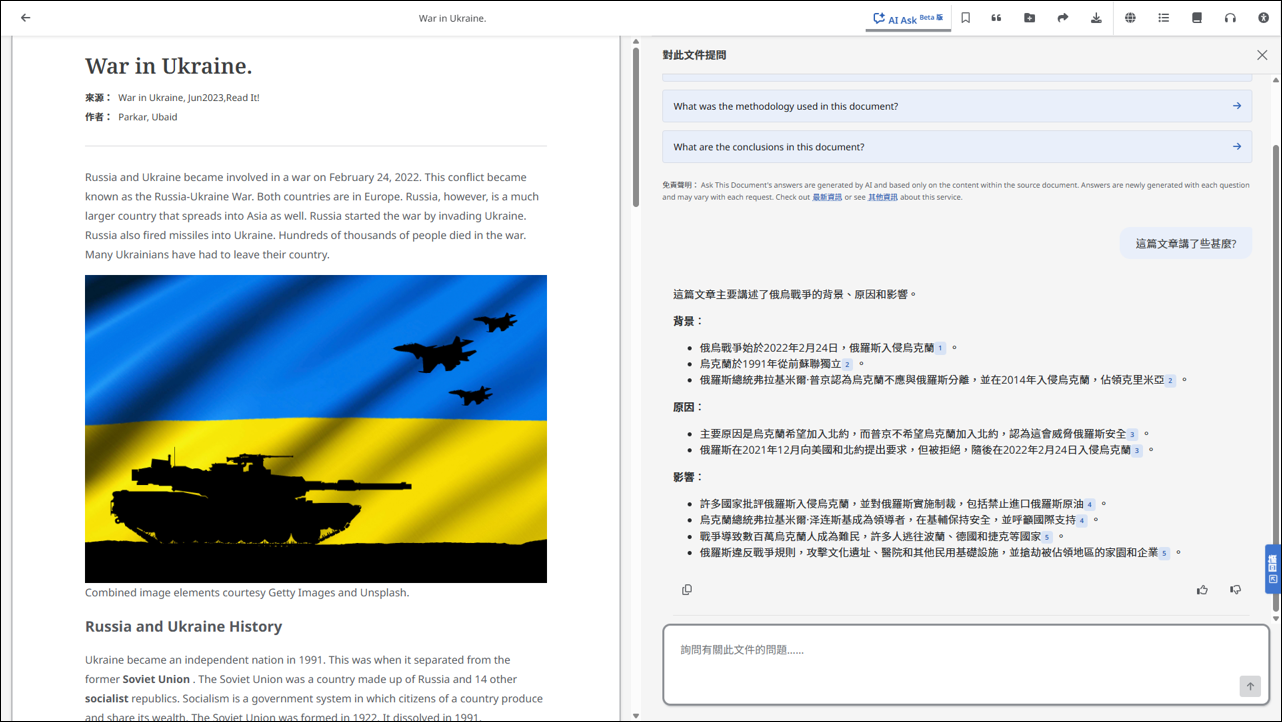This screenshot has height=722, width=1282.
Task: Click author name 'Parkar, Ubaid'
Action: click(148, 117)
